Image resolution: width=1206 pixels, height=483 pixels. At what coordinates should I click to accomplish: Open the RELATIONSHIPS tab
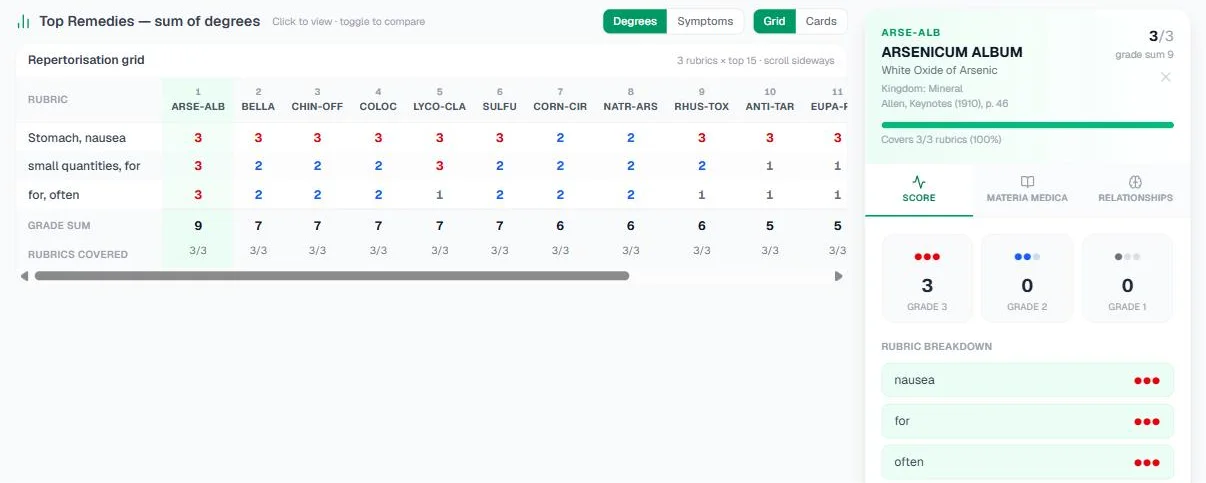pos(1135,189)
